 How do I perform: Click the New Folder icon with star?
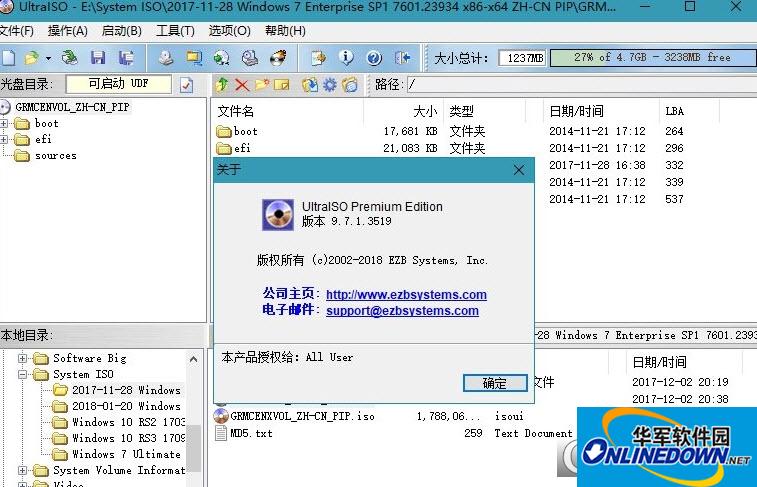click(x=262, y=85)
